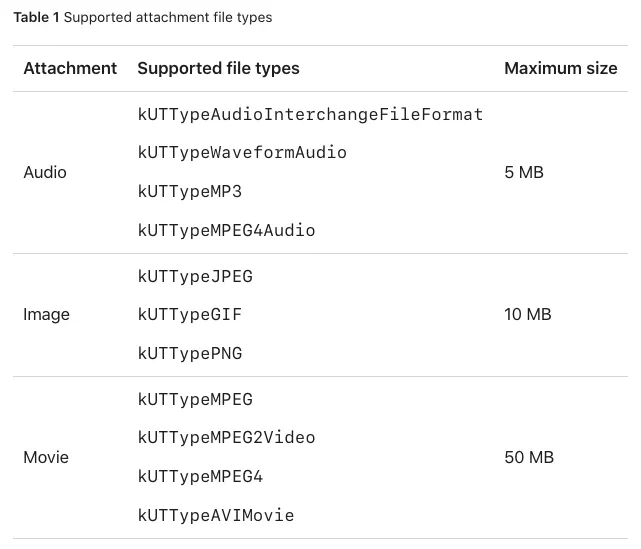Select the kUTTypeGIF entry
The width and height of the screenshot is (641, 549).
190,315
